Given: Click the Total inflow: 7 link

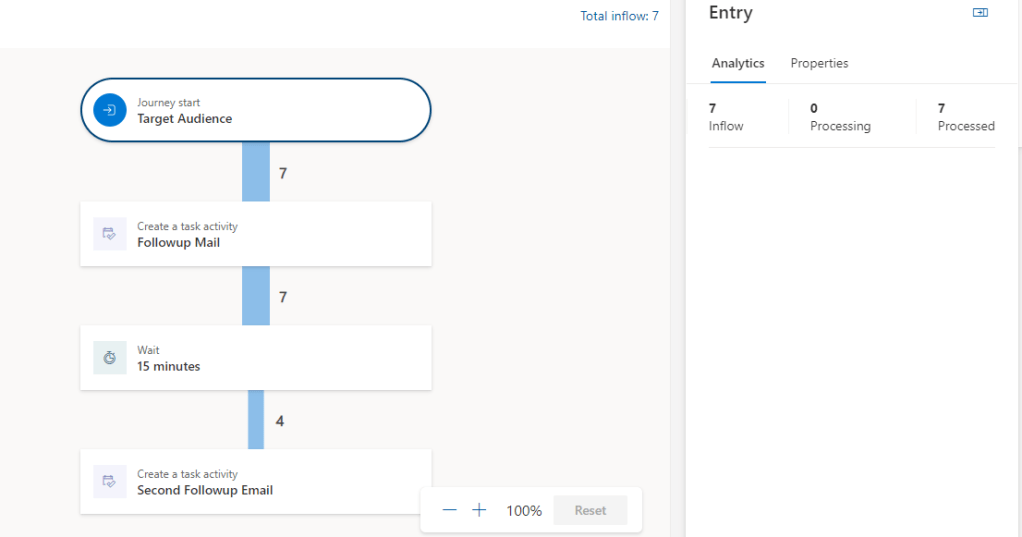Looking at the screenshot, I should 619,16.
